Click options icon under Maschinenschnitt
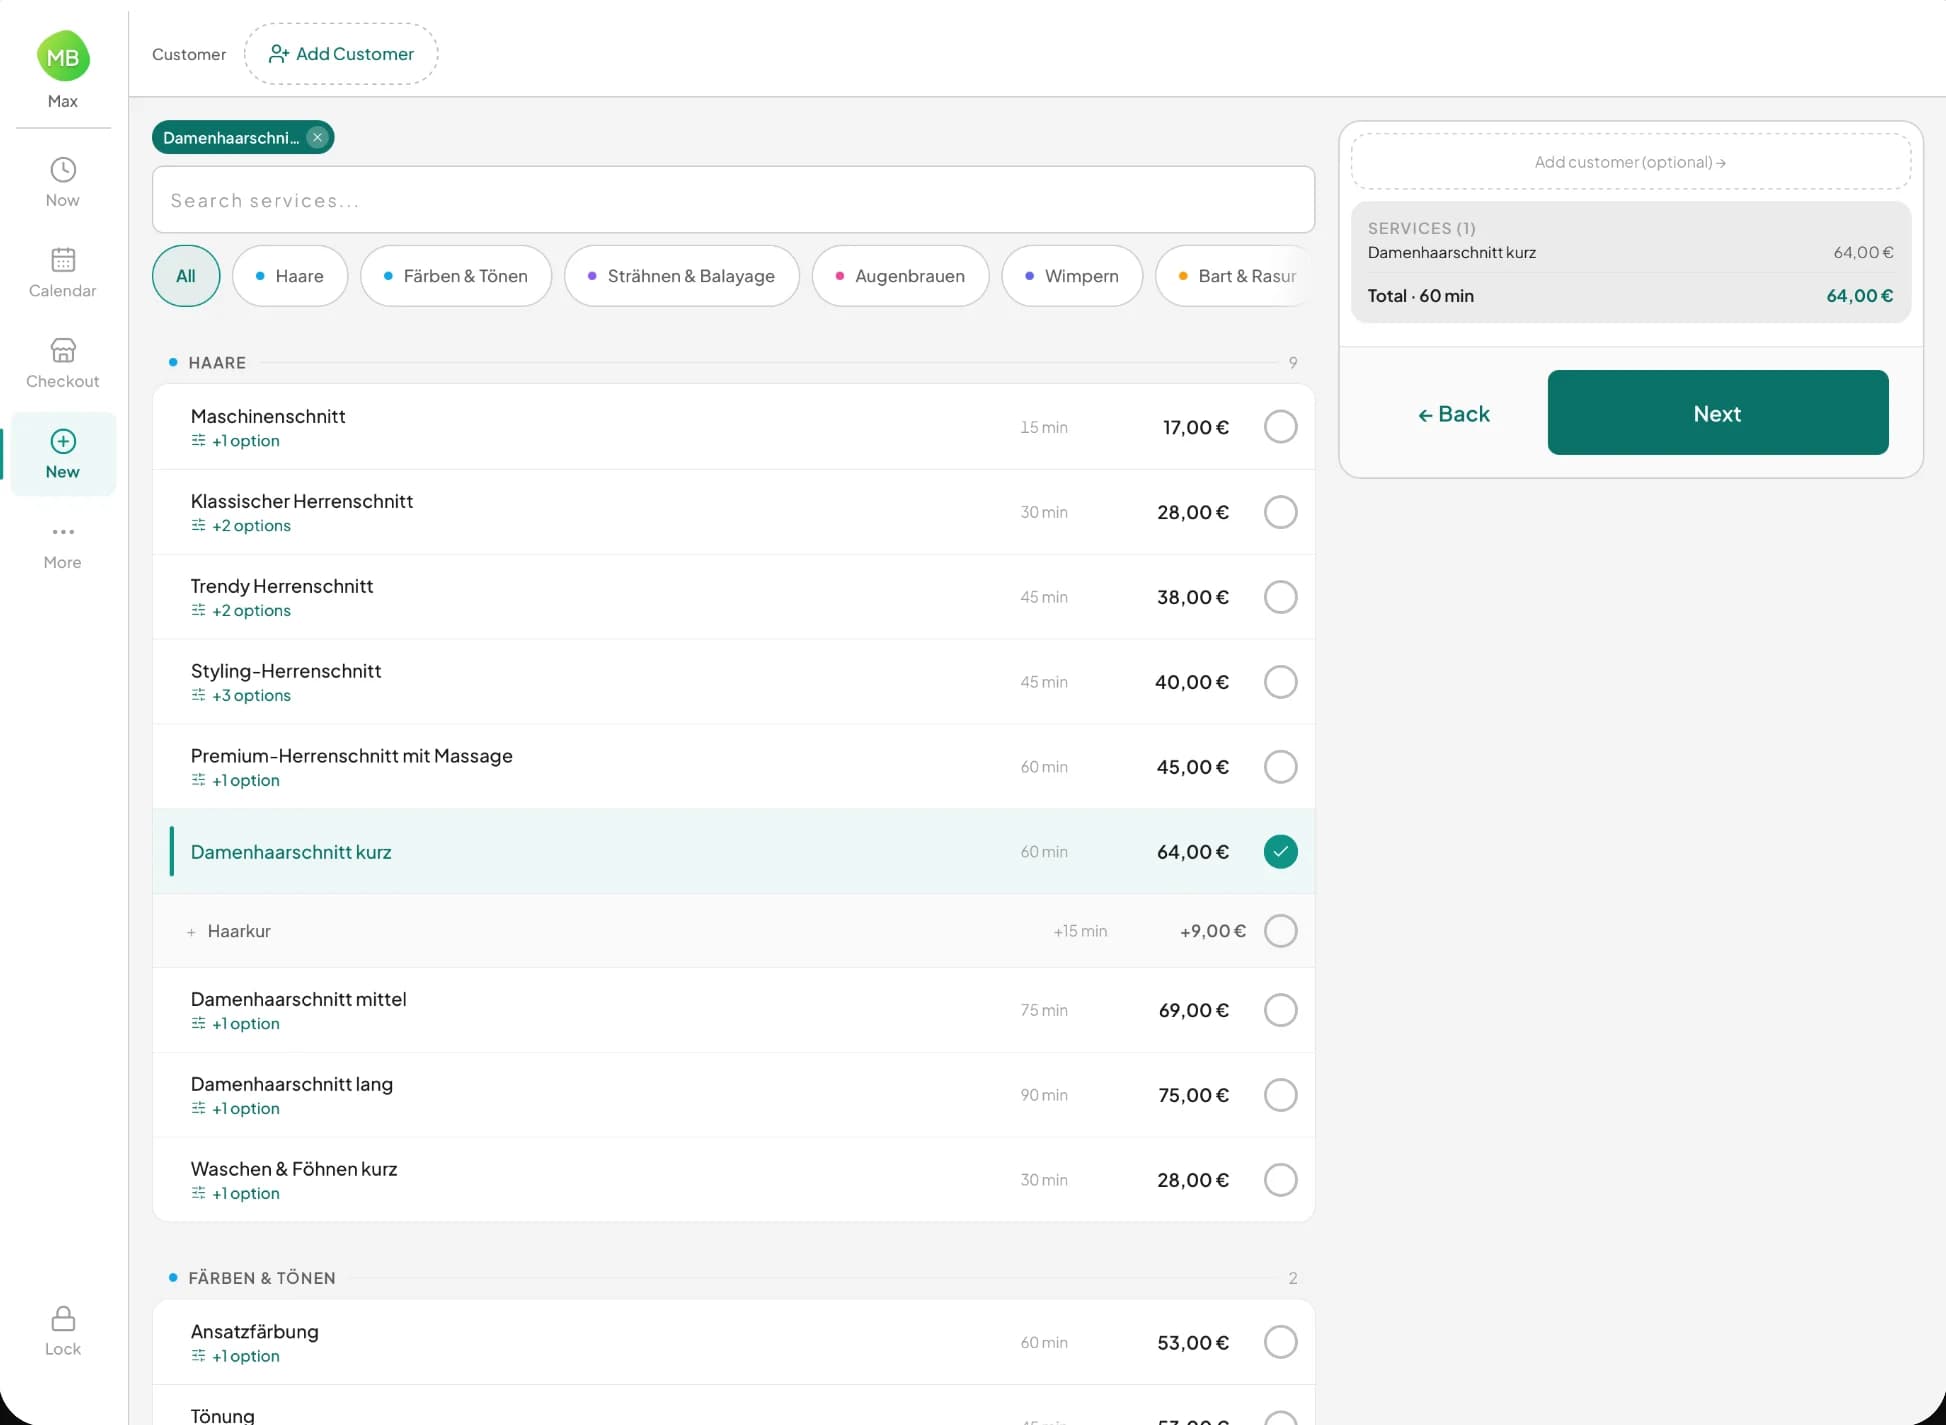This screenshot has height=1425, width=1946. coord(198,441)
